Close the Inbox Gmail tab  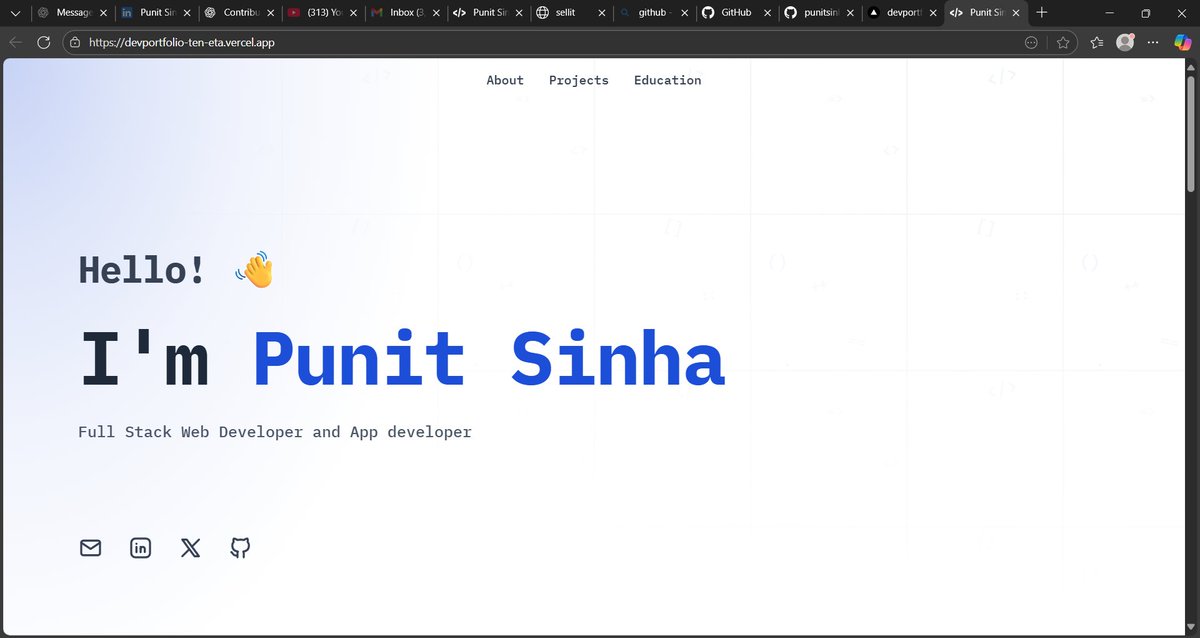pyautogui.click(x=436, y=13)
